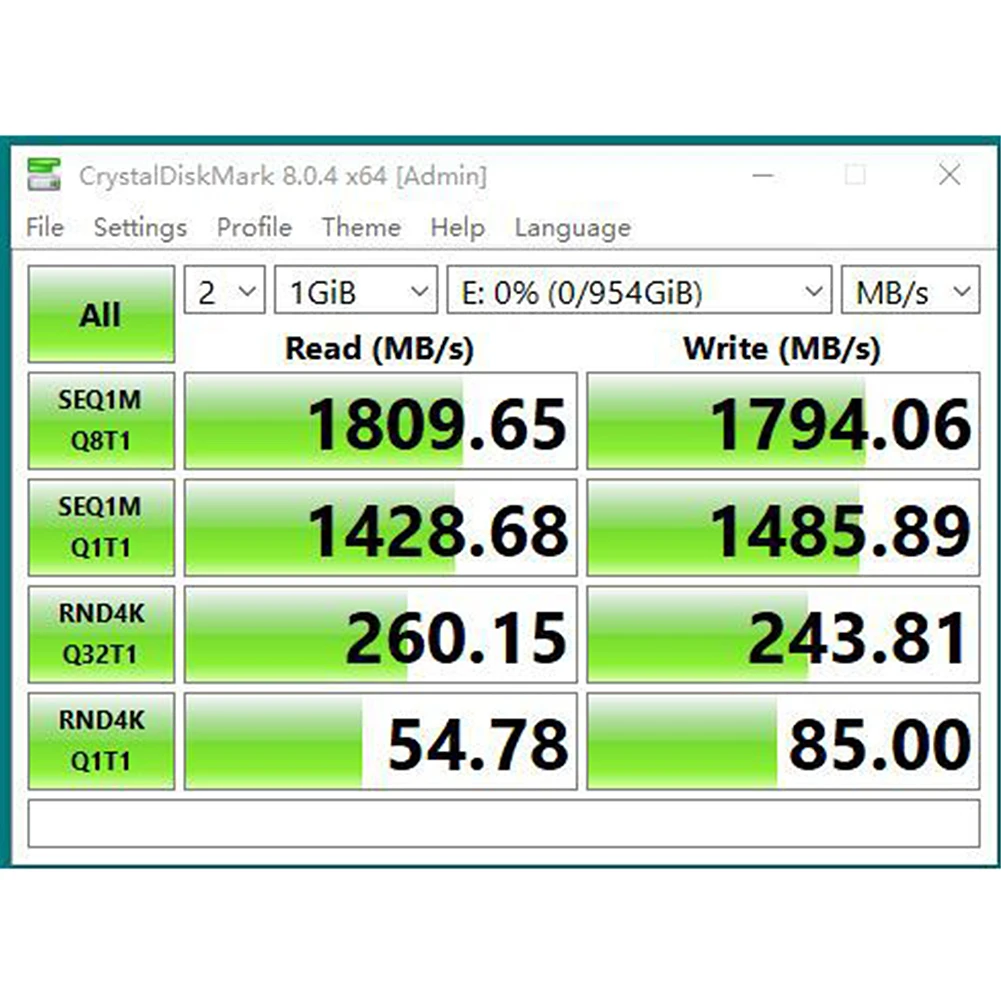Start the SEQ1M Q1T1 test
The height and width of the screenshot is (1001, 1001).
[x=101, y=527]
